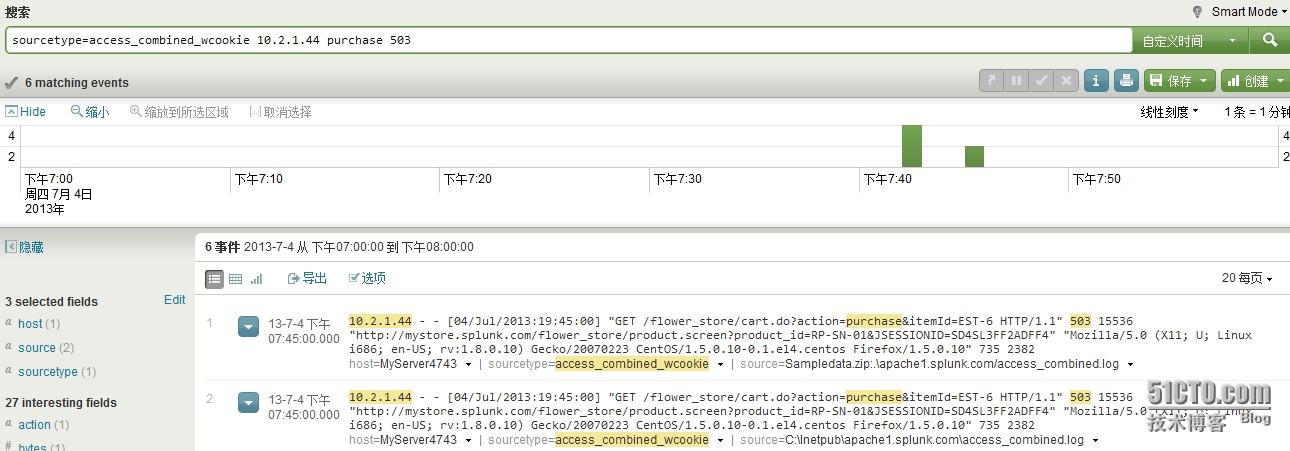Click event 1 timestamp 13-7-4 下午 07:45:00.000
Image resolution: width=1290 pixels, height=451 pixels.
pos(304,331)
